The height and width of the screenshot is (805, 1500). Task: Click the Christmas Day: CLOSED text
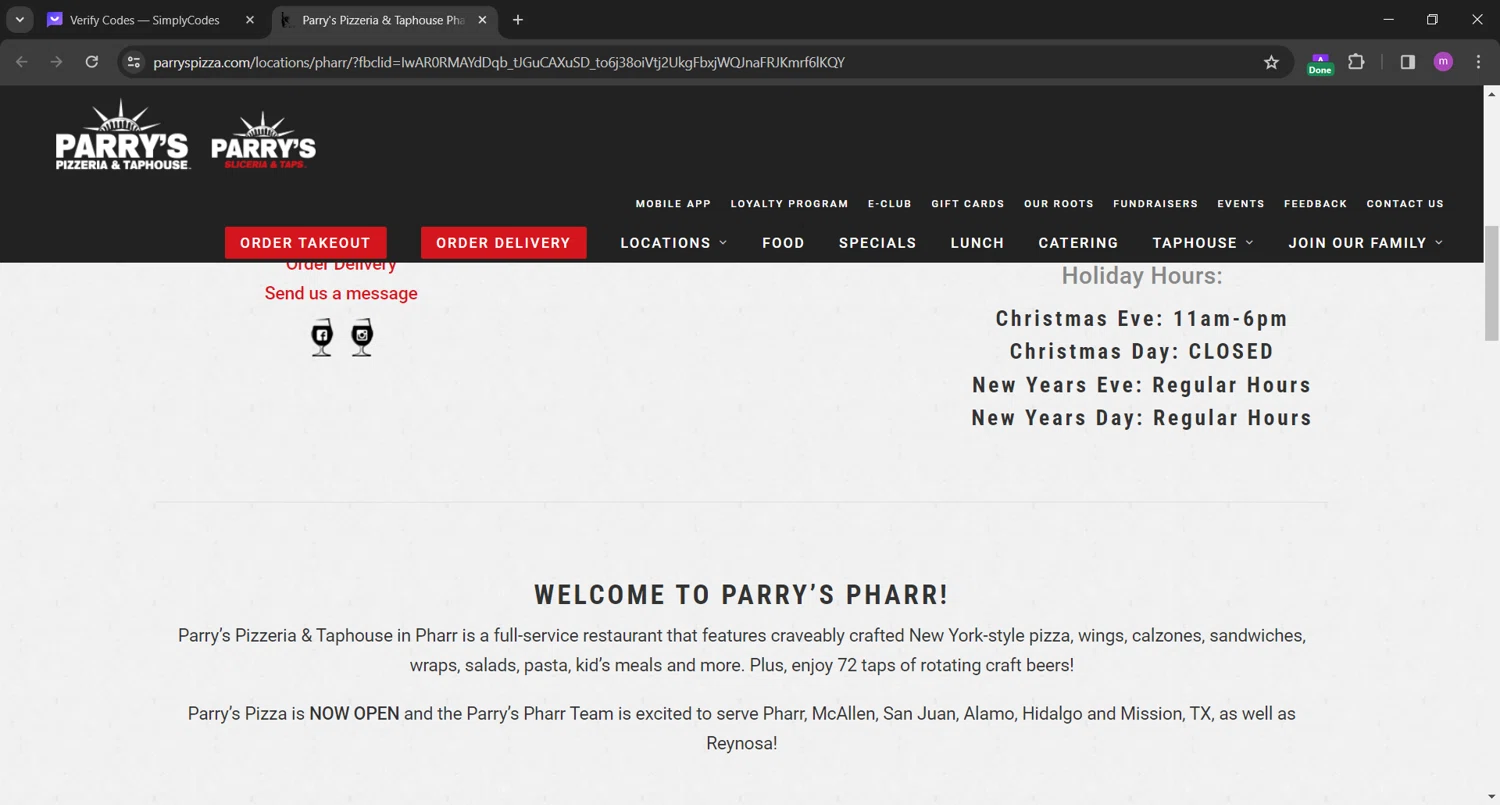[x=1141, y=352]
